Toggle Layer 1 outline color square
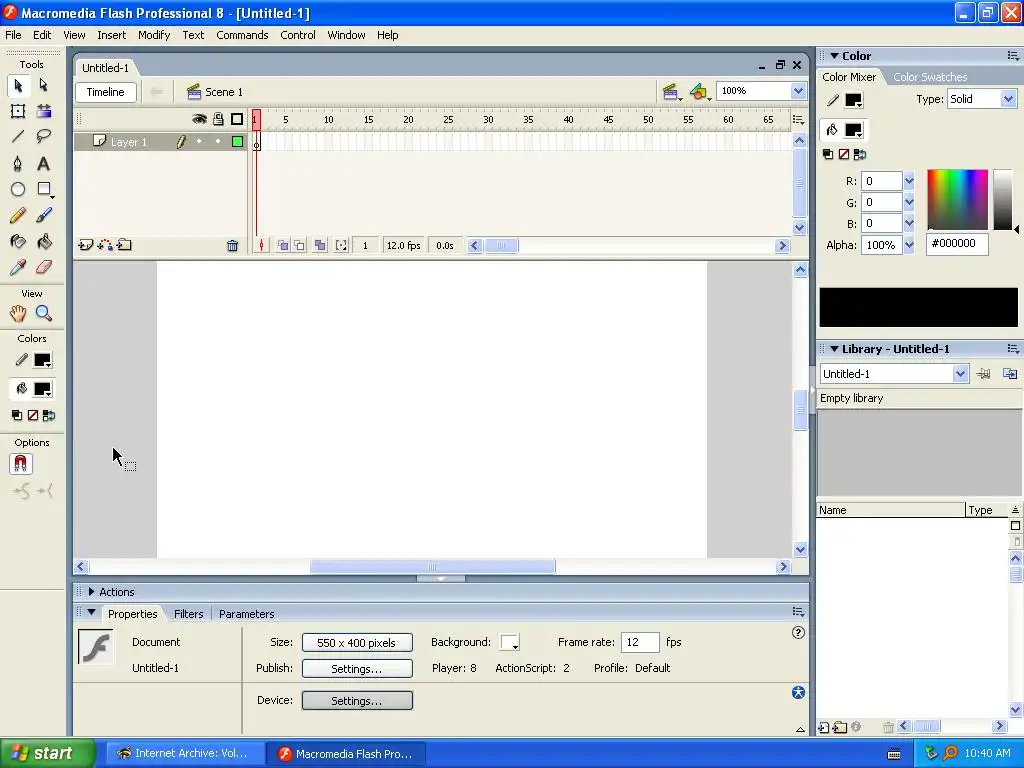 coord(238,142)
